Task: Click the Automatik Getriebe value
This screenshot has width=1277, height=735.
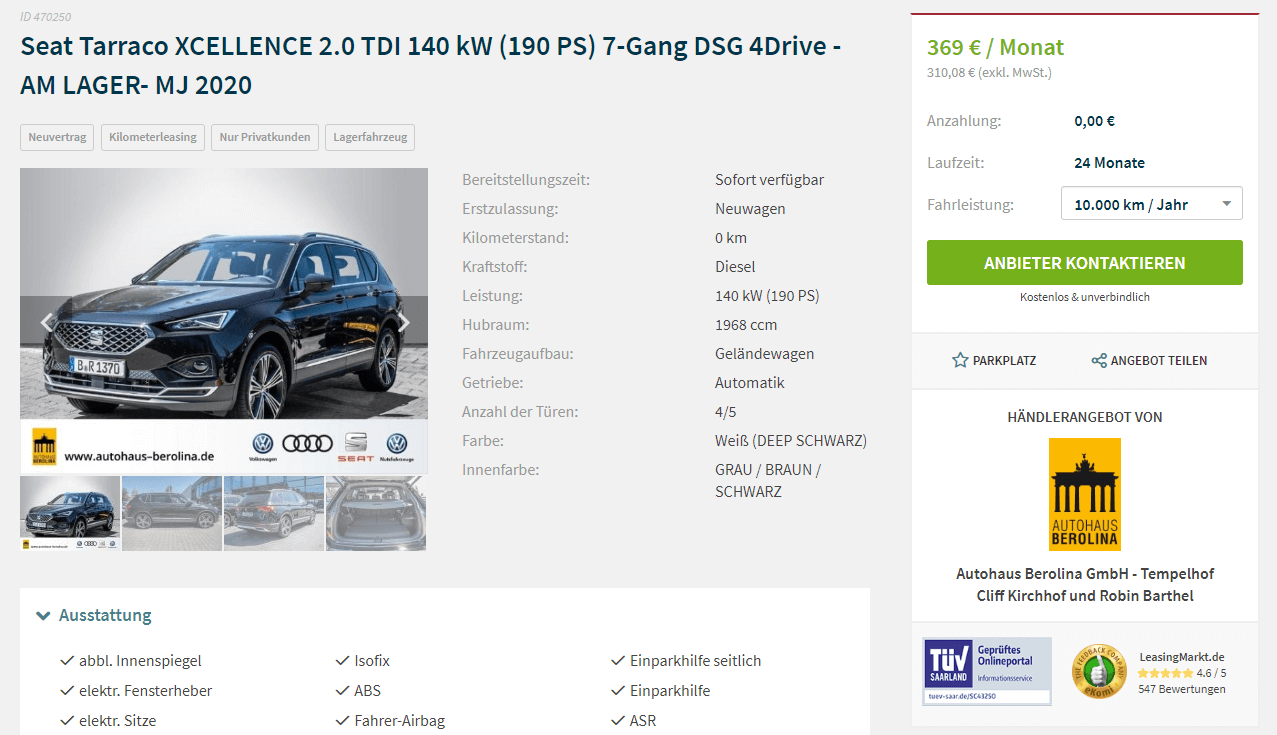Action: (750, 383)
